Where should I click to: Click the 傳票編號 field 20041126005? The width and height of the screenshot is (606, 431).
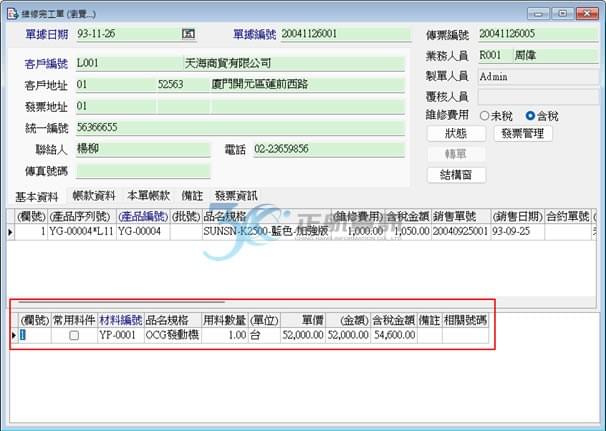click(x=538, y=34)
